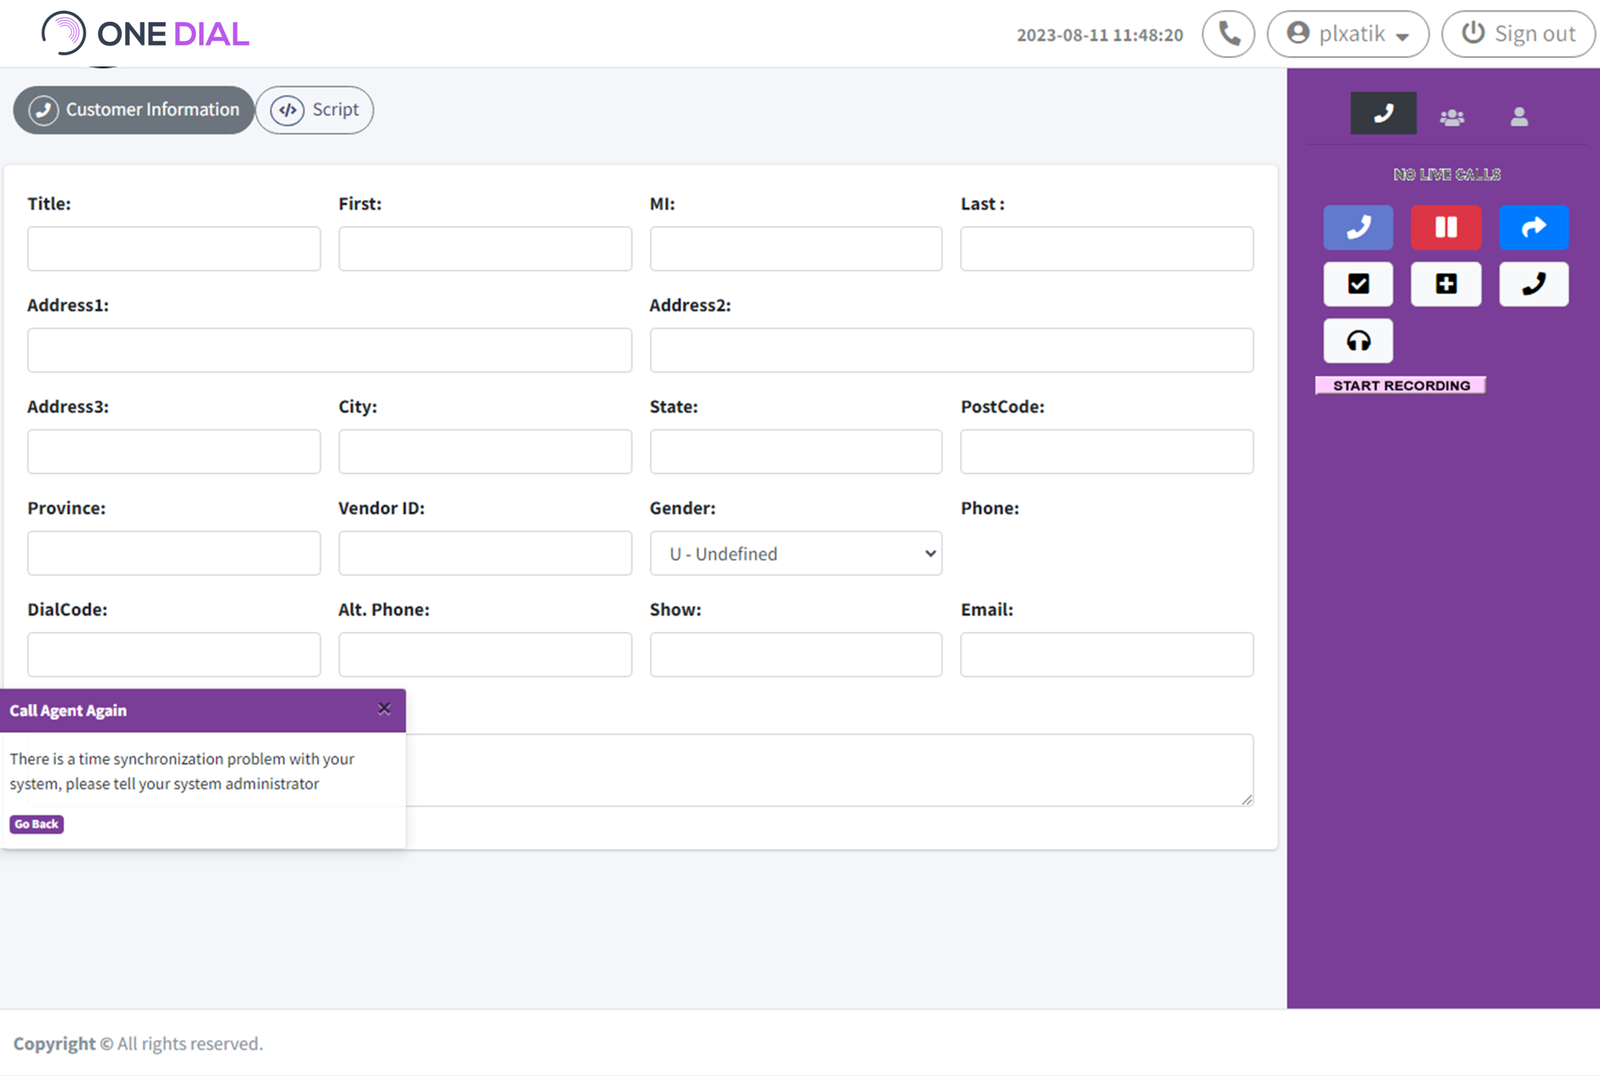Image resolution: width=1600 pixels, height=1079 pixels.
Task: Open the plxatik account dropdown
Action: click(1348, 33)
